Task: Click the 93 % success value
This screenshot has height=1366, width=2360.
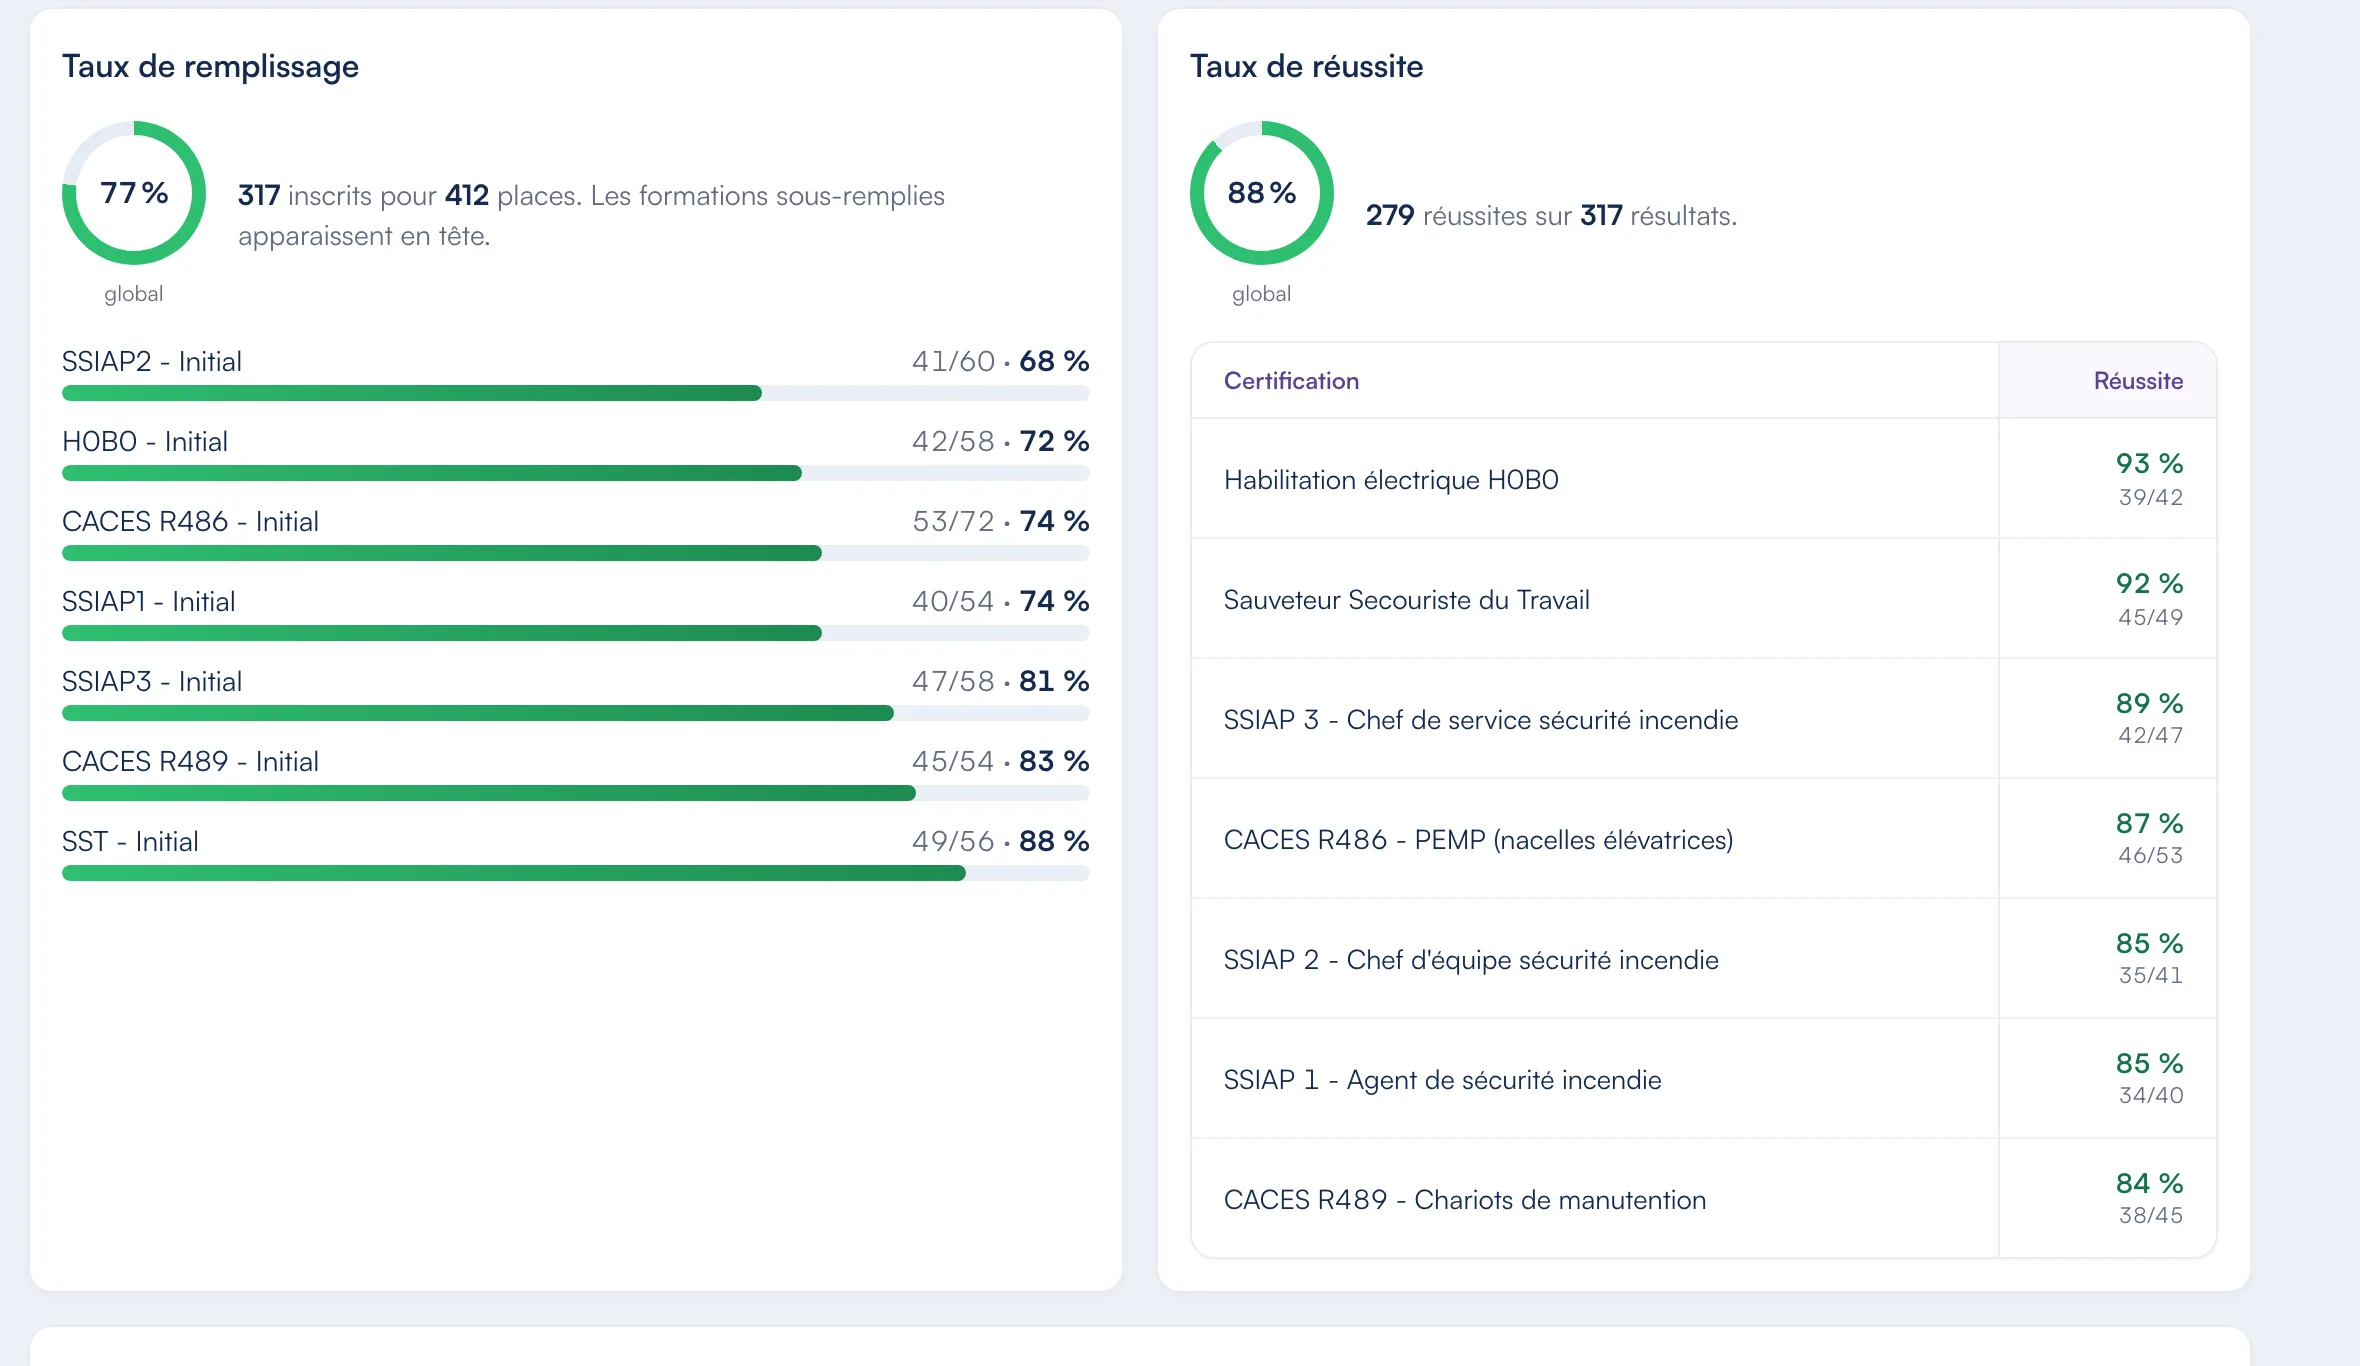Action: click(x=2149, y=463)
